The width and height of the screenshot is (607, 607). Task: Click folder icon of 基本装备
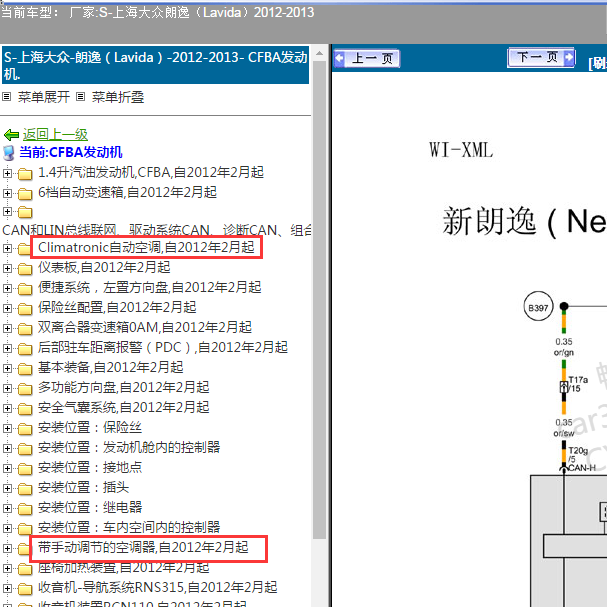pos(25,369)
